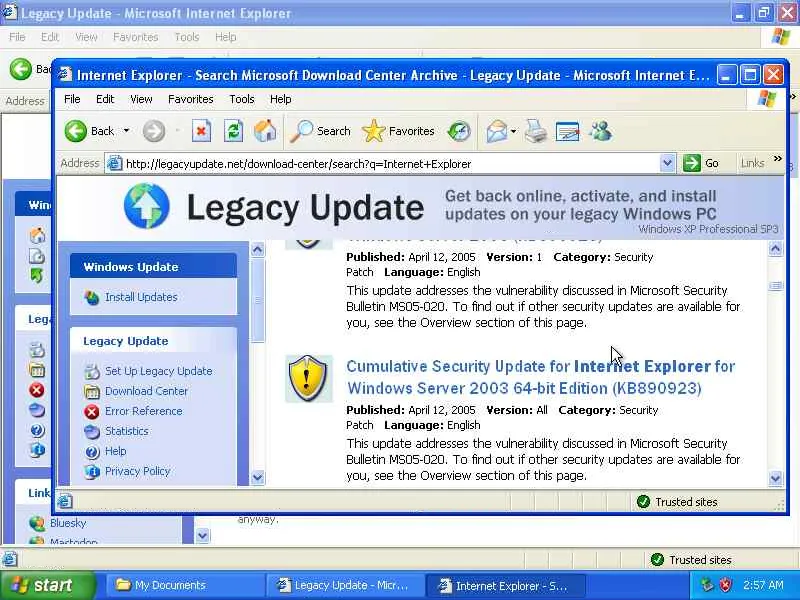The image size is (800, 600).
Task: Click the Privacy Policy info icon
Action: tap(92, 471)
